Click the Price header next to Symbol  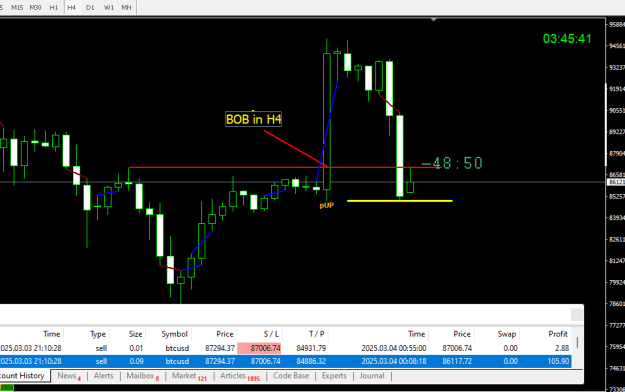coord(224,334)
